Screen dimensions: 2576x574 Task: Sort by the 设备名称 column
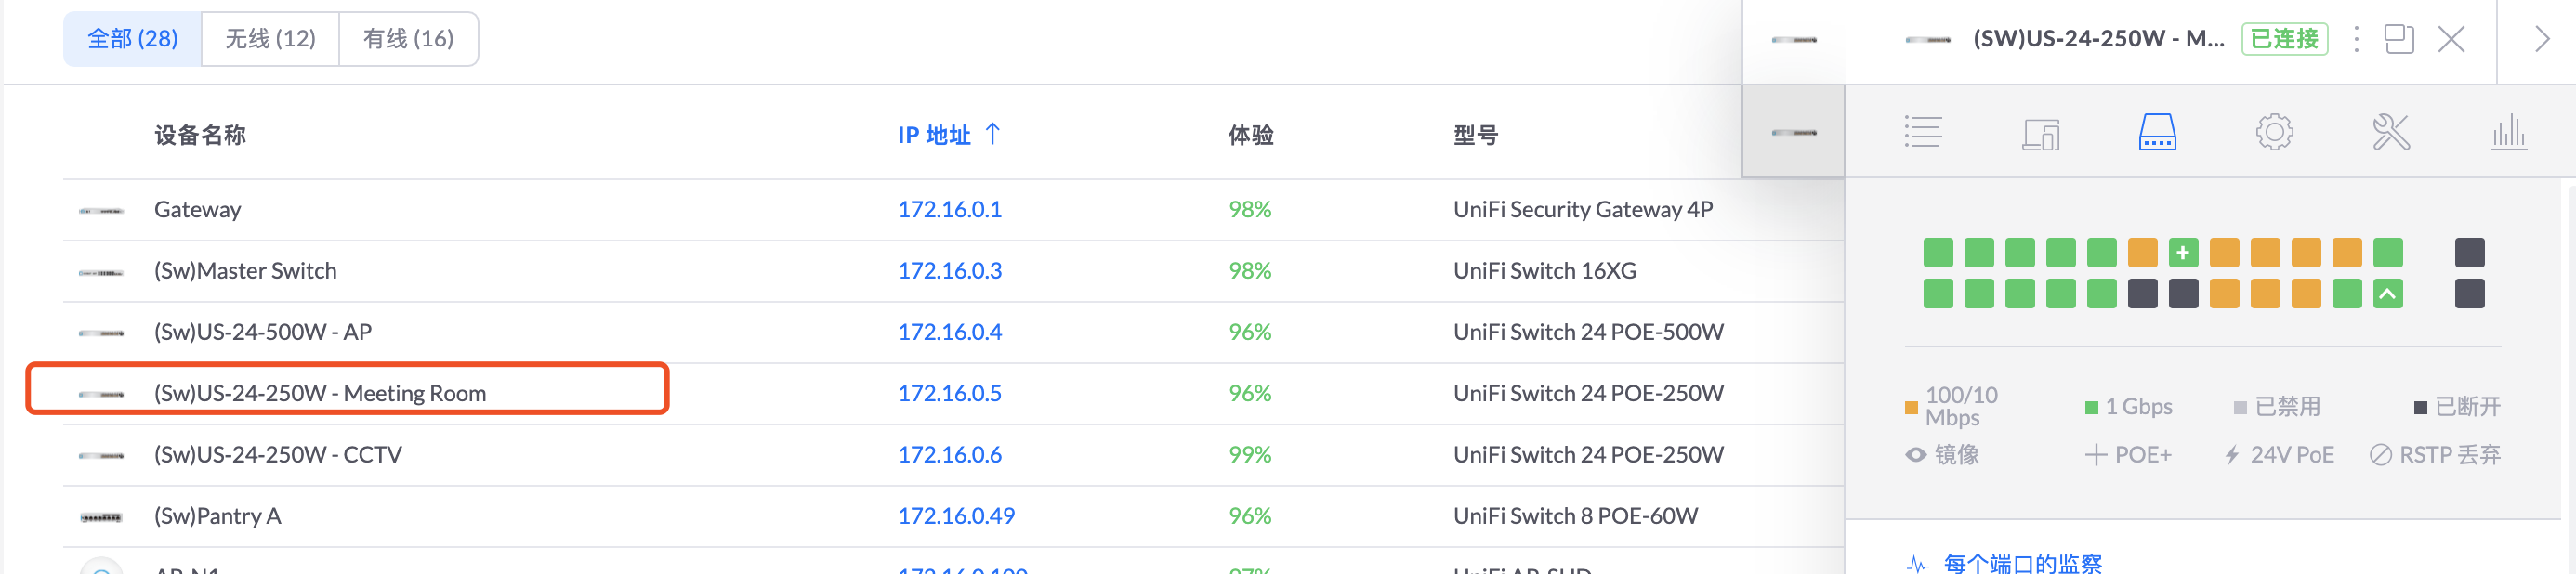point(200,135)
